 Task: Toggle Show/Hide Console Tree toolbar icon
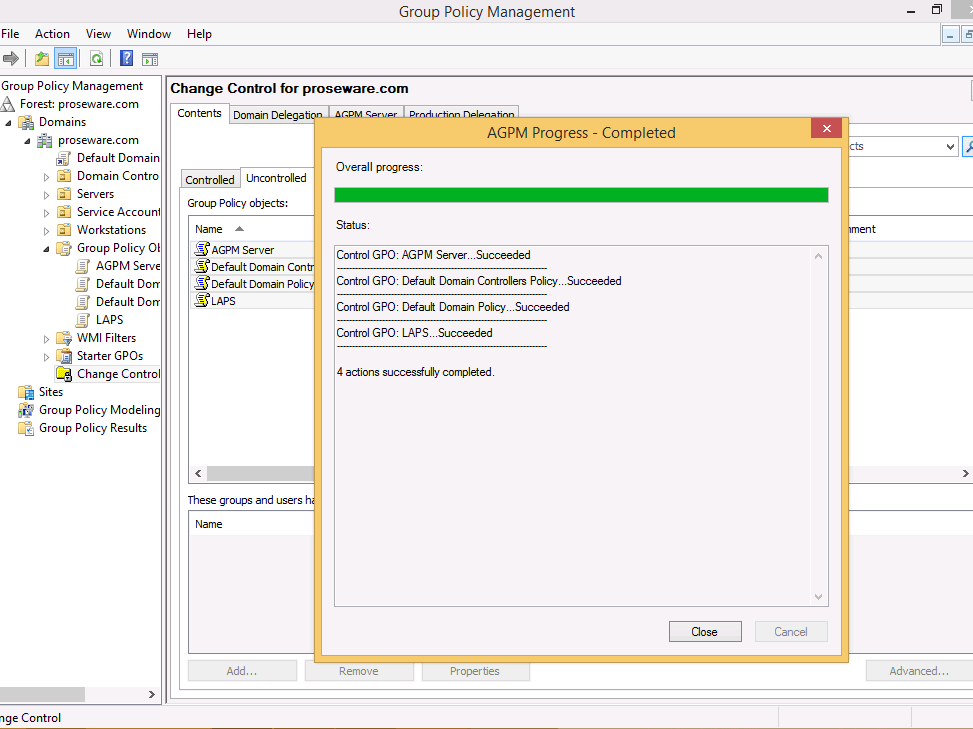tap(66, 59)
